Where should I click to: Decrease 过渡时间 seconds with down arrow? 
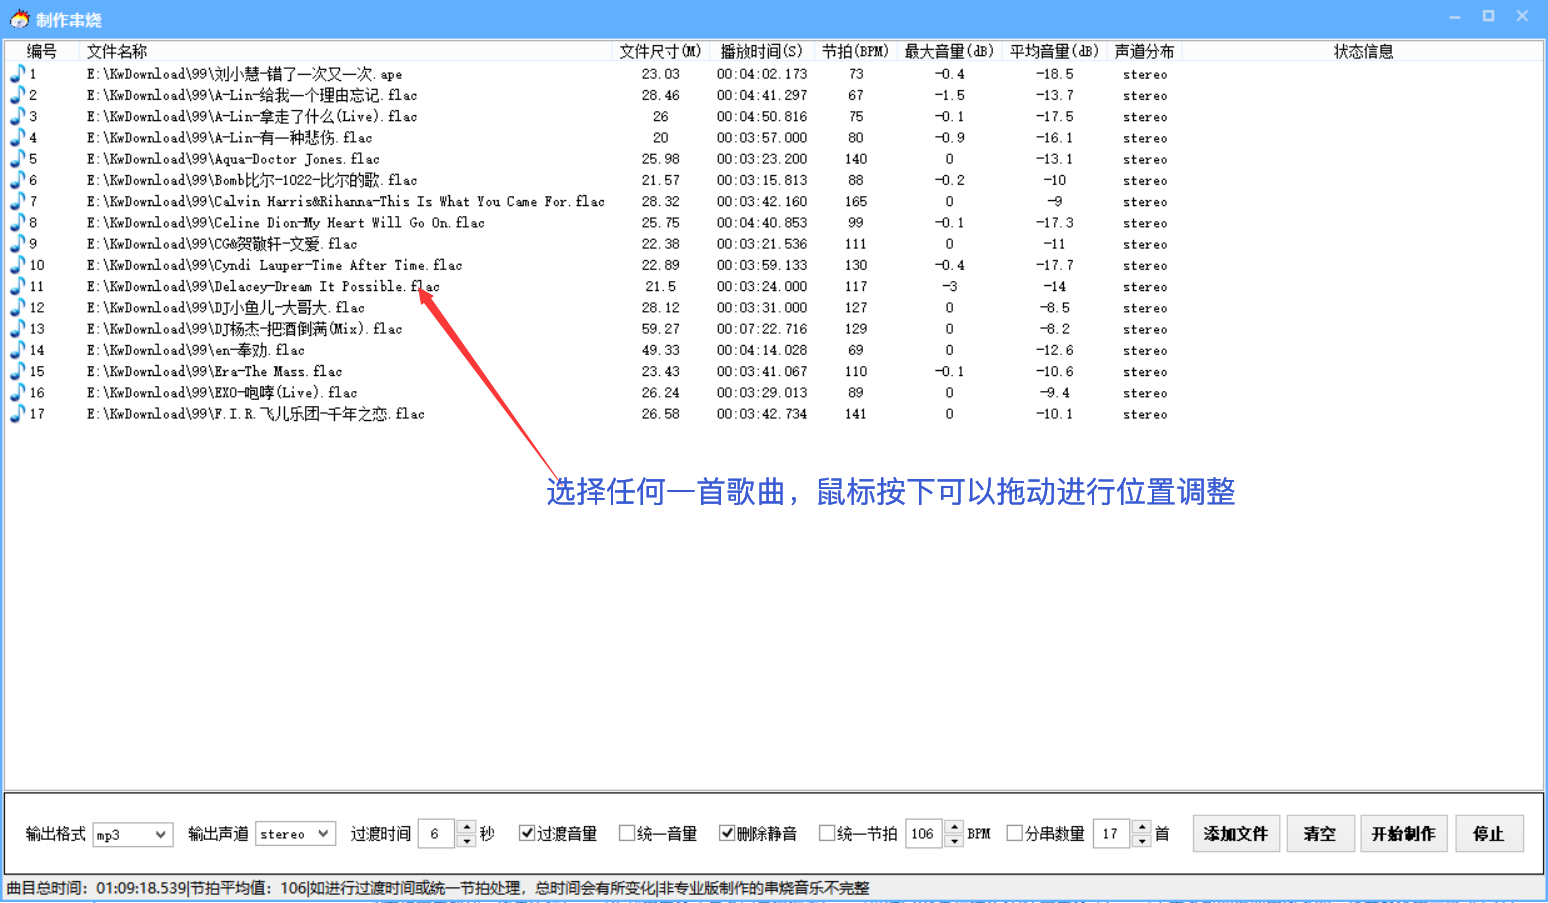(x=466, y=840)
